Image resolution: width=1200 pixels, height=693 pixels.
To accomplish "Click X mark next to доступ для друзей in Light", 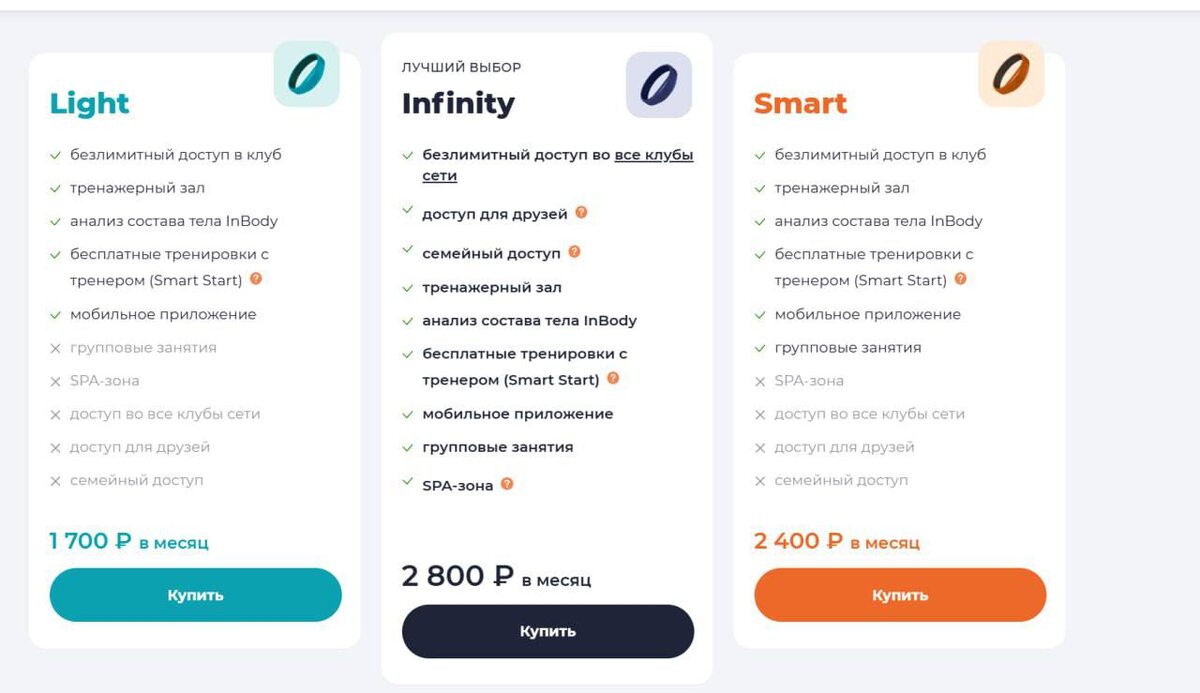I will coord(55,447).
